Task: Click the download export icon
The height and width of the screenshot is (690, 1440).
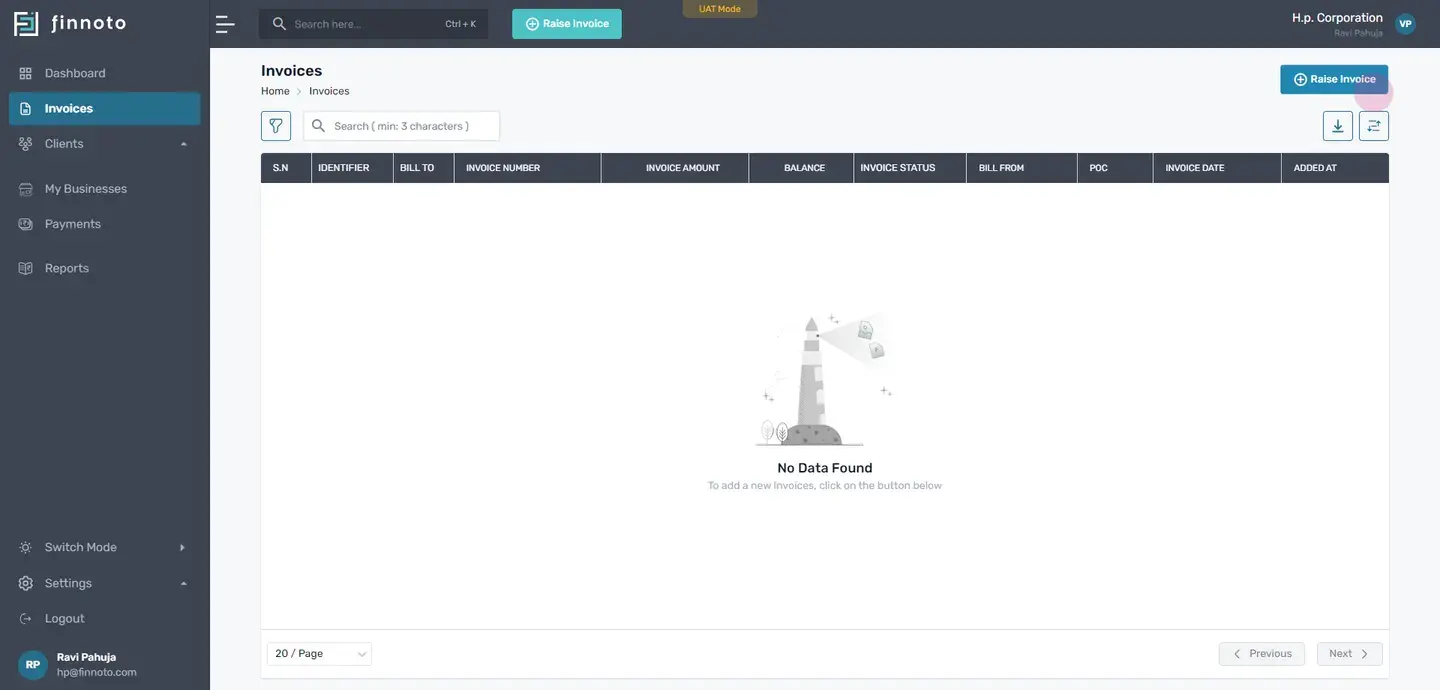Action: click(1338, 126)
